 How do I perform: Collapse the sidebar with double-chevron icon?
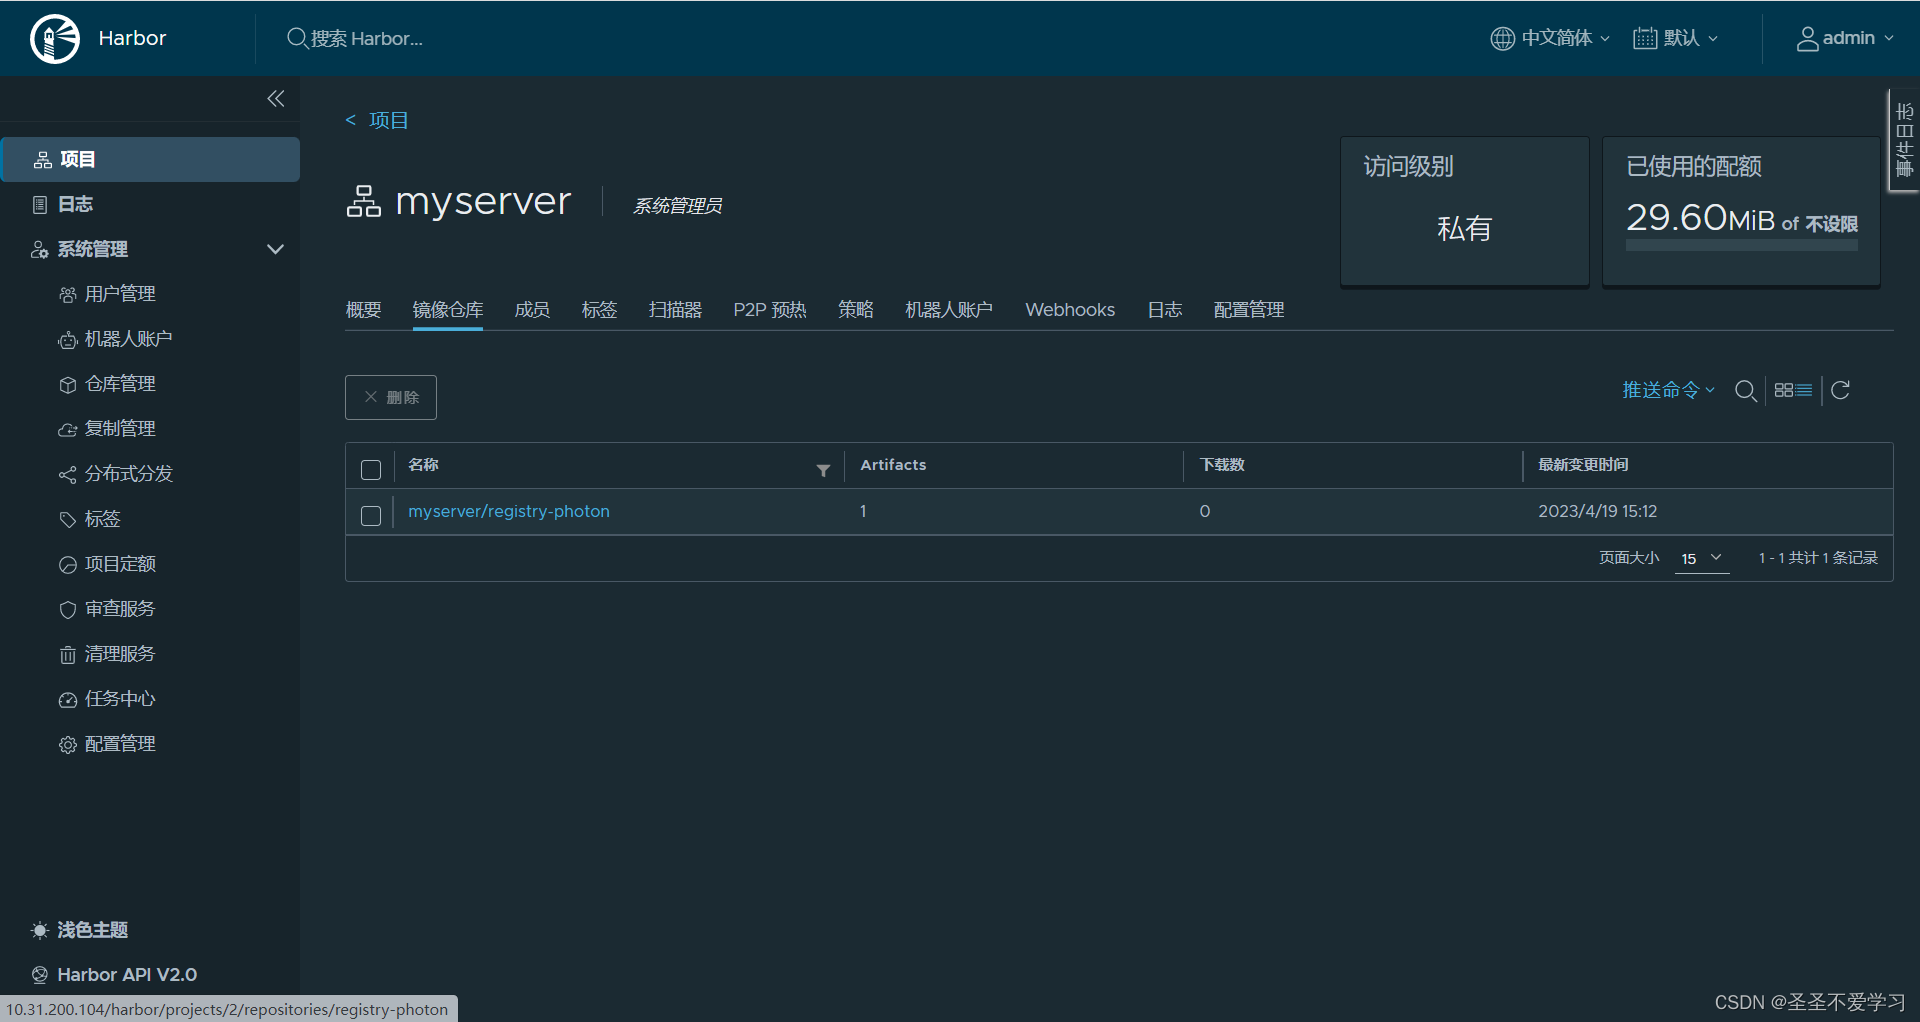pos(276,98)
